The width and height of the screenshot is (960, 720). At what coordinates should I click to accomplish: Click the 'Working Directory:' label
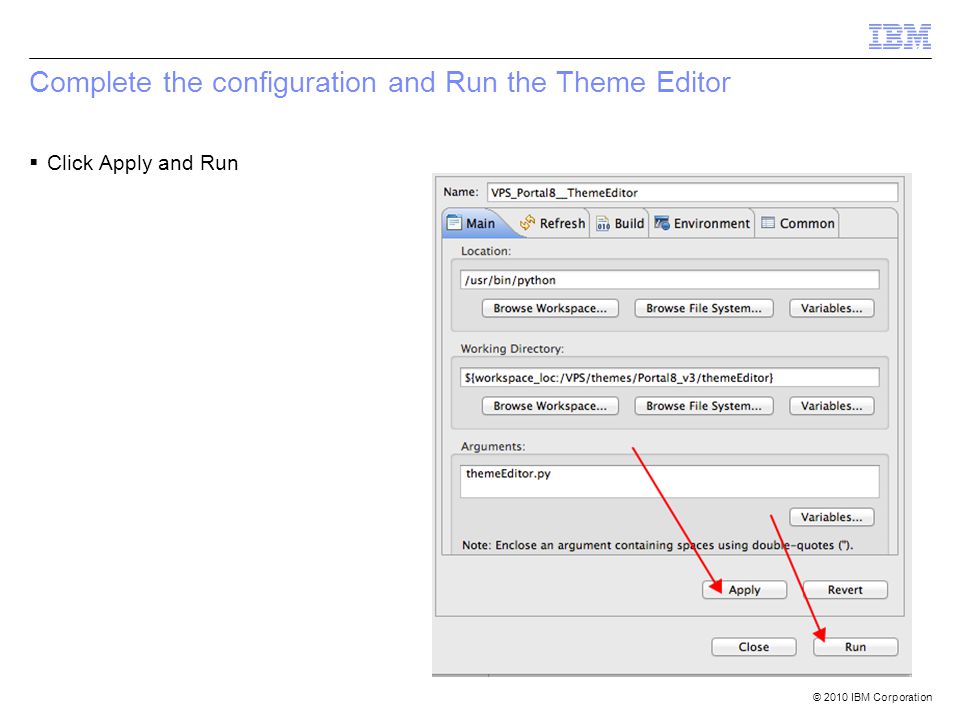point(512,348)
